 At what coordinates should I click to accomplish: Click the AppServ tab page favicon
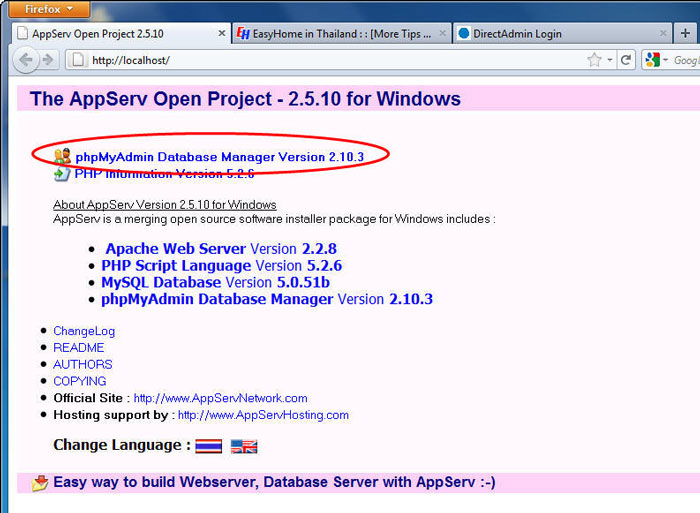pyautogui.click(x=22, y=33)
